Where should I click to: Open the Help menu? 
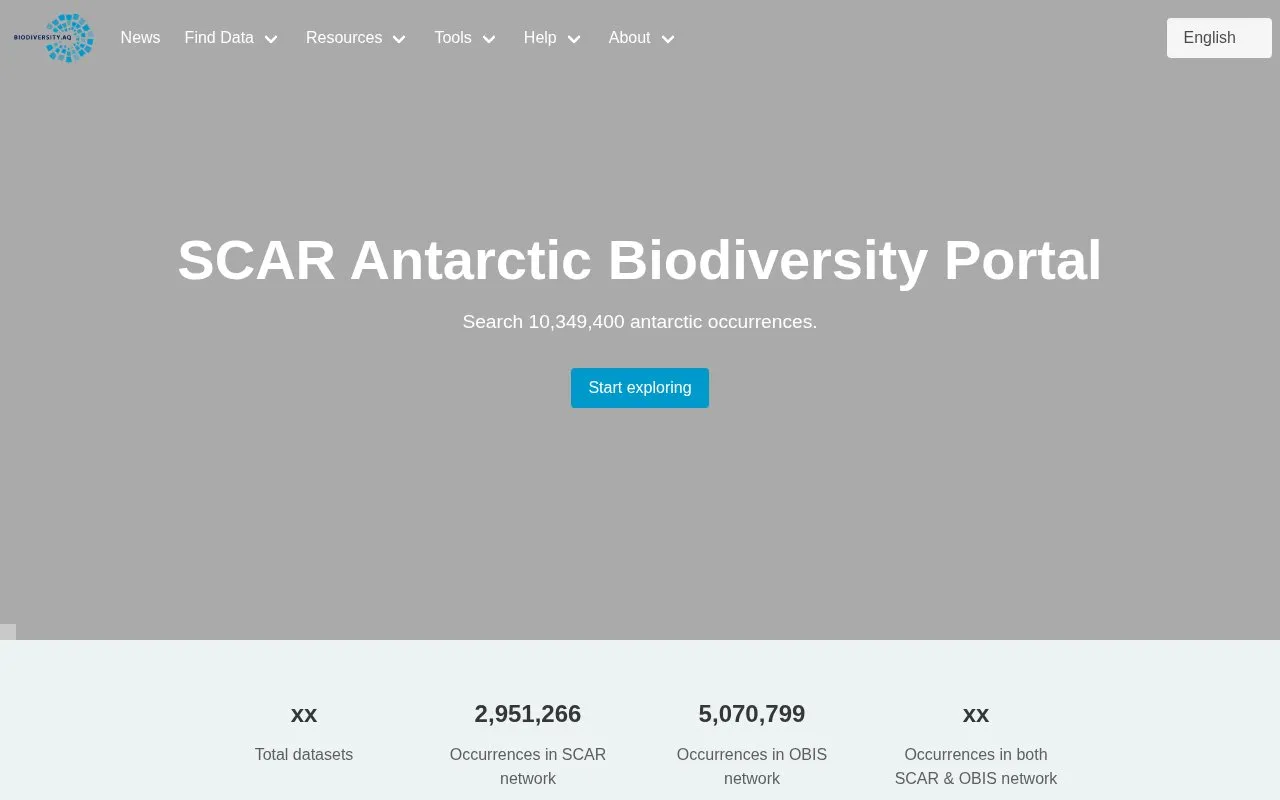tap(540, 38)
